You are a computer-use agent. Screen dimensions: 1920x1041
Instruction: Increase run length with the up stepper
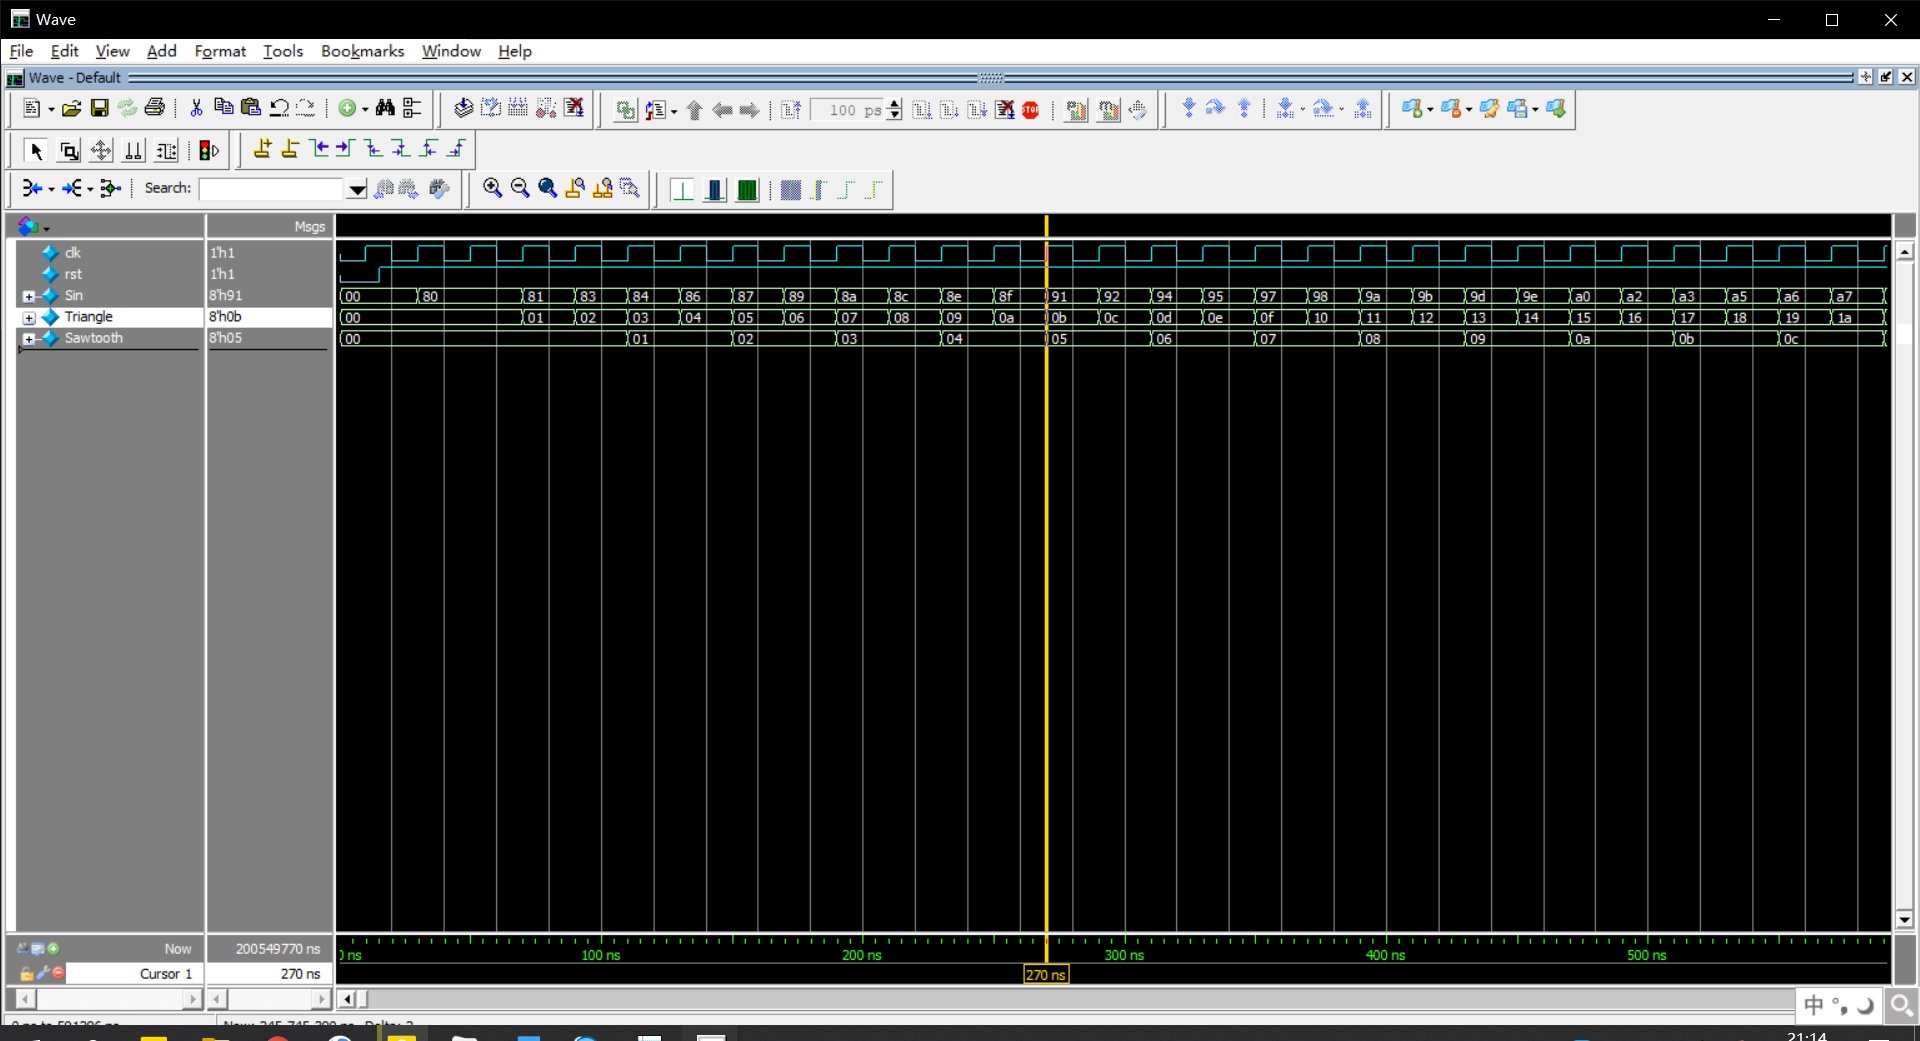pyautogui.click(x=894, y=104)
